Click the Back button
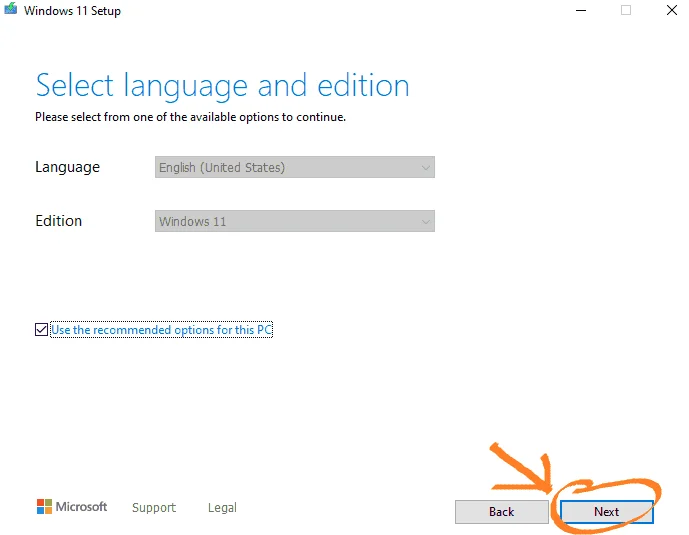689x535 pixels. coord(501,512)
